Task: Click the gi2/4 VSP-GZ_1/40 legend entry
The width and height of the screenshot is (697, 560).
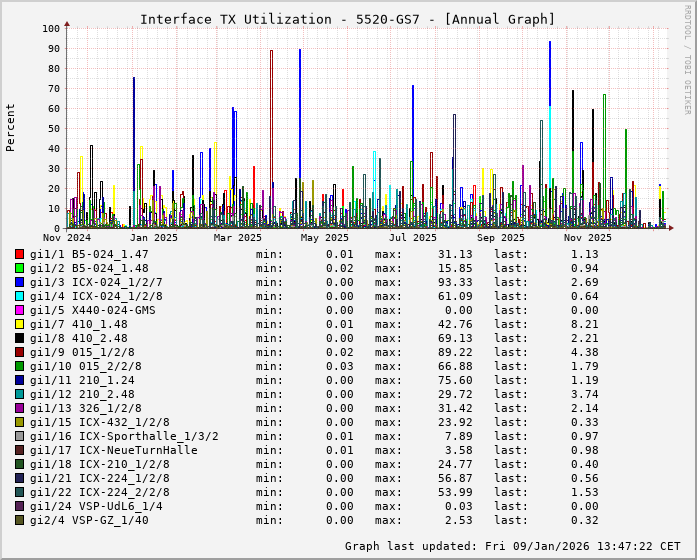Action: (x=89, y=520)
